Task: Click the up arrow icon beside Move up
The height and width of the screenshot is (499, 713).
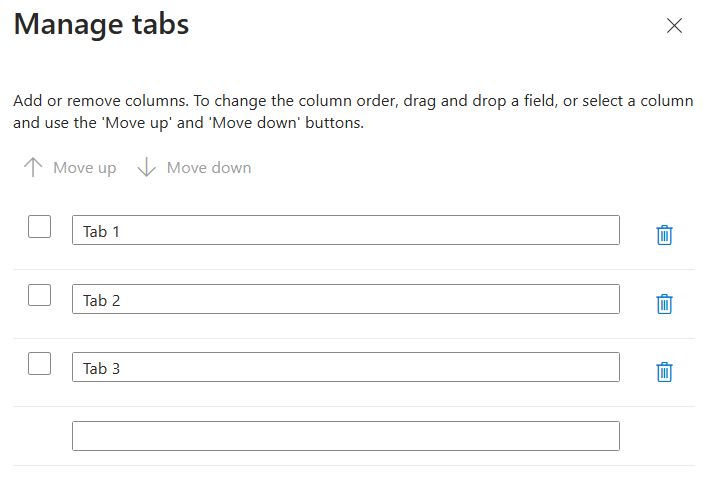Action: click(33, 168)
